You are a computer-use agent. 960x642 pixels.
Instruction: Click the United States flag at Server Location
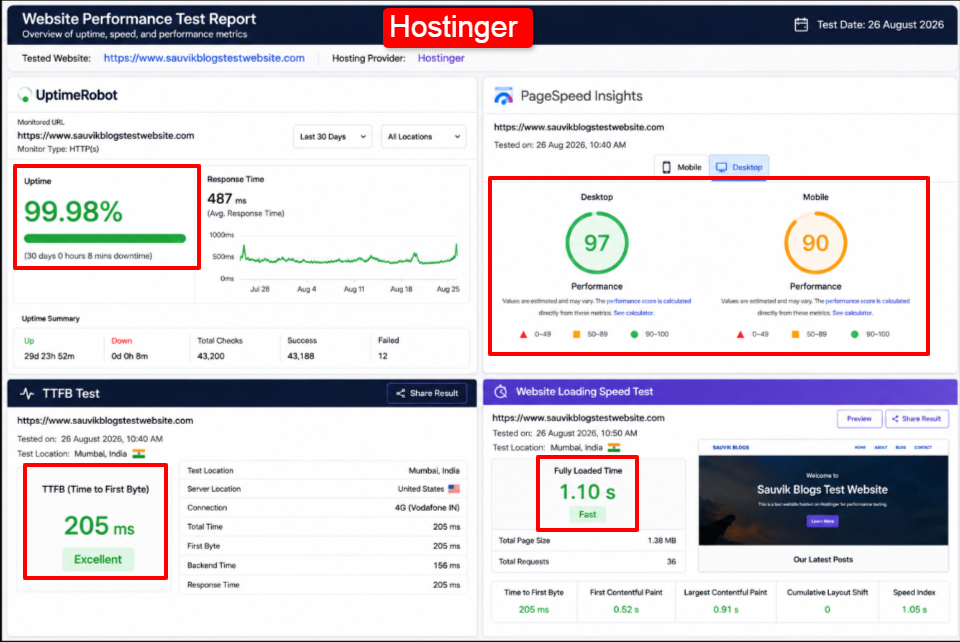click(x=454, y=488)
